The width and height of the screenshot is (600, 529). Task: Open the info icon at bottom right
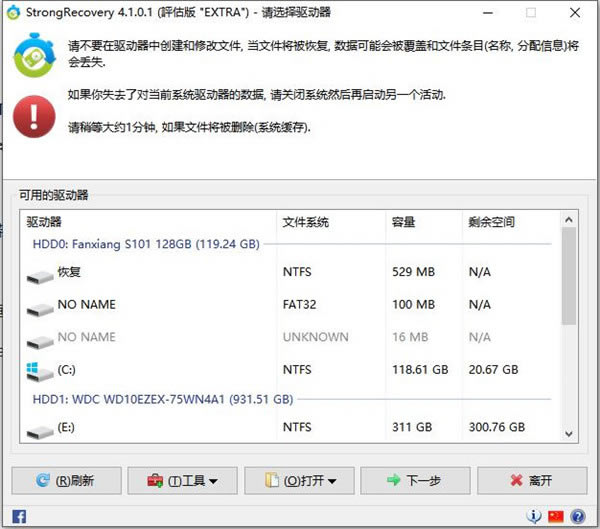534,516
